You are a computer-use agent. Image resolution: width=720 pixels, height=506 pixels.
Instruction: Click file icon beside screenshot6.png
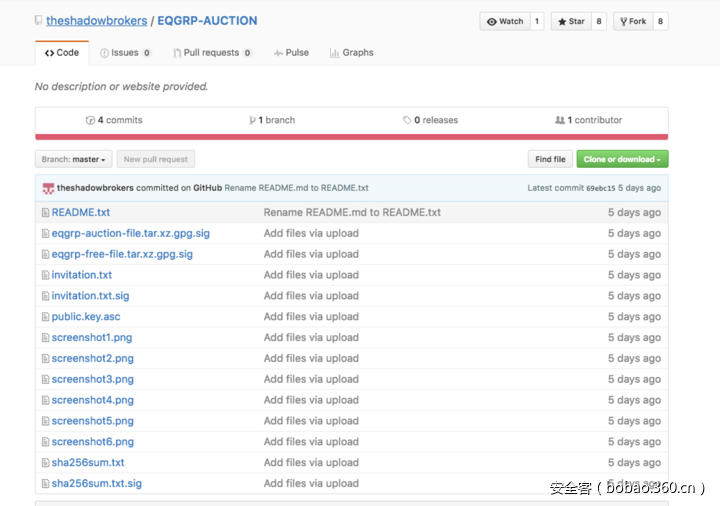coord(45,442)
